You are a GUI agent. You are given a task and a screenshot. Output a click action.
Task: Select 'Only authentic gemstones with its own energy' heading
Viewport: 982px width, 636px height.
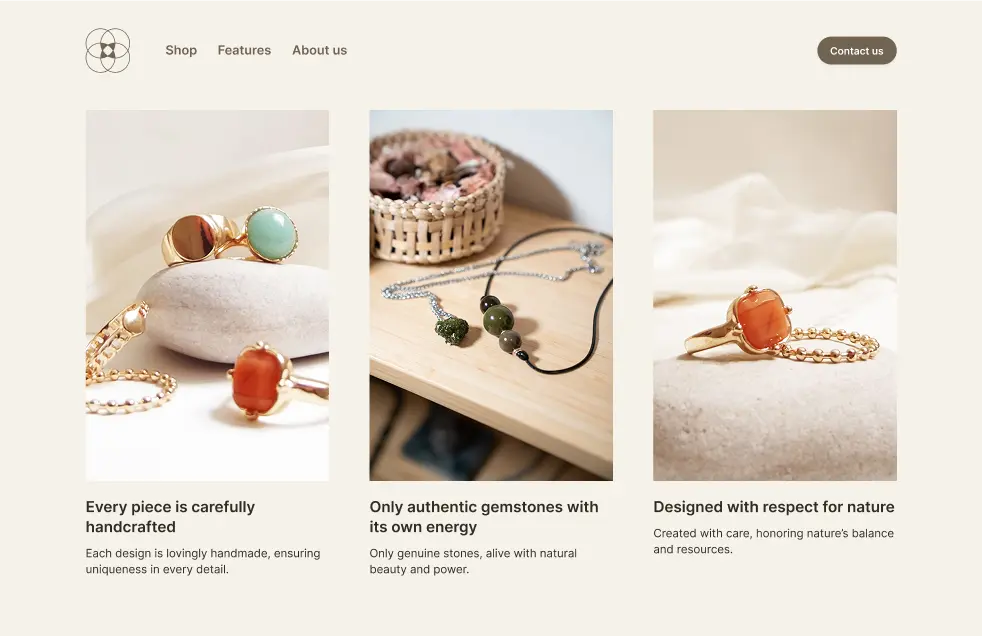pyautogui.click(x=484, y=516)
